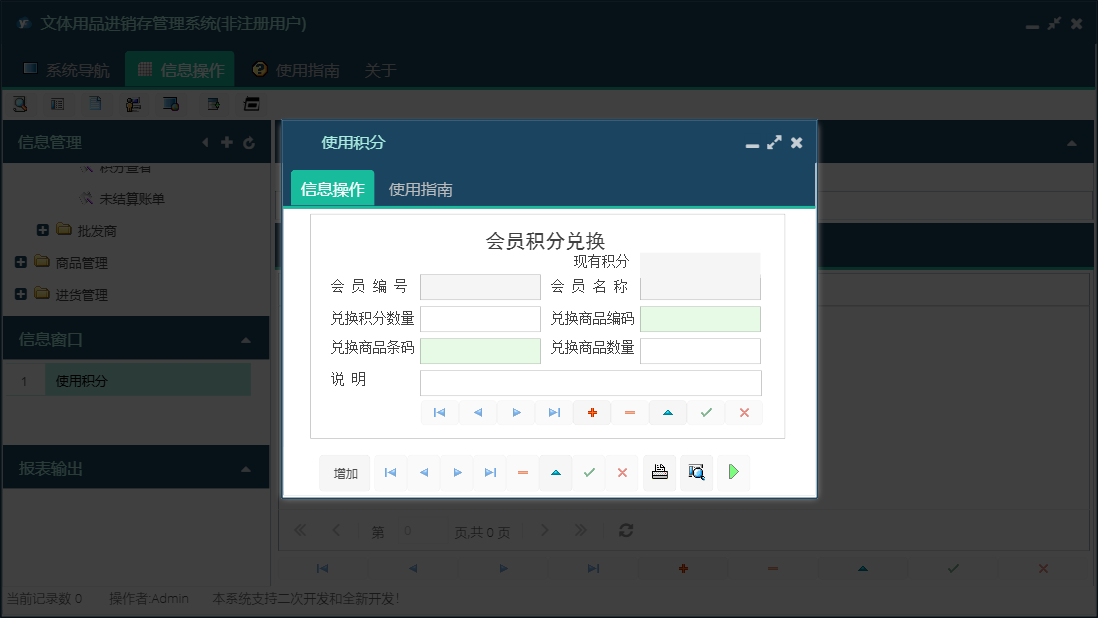Expand the 进货管理 tree node
The height and width of the screenshot is (618, 1098).
tap(23, 294)
